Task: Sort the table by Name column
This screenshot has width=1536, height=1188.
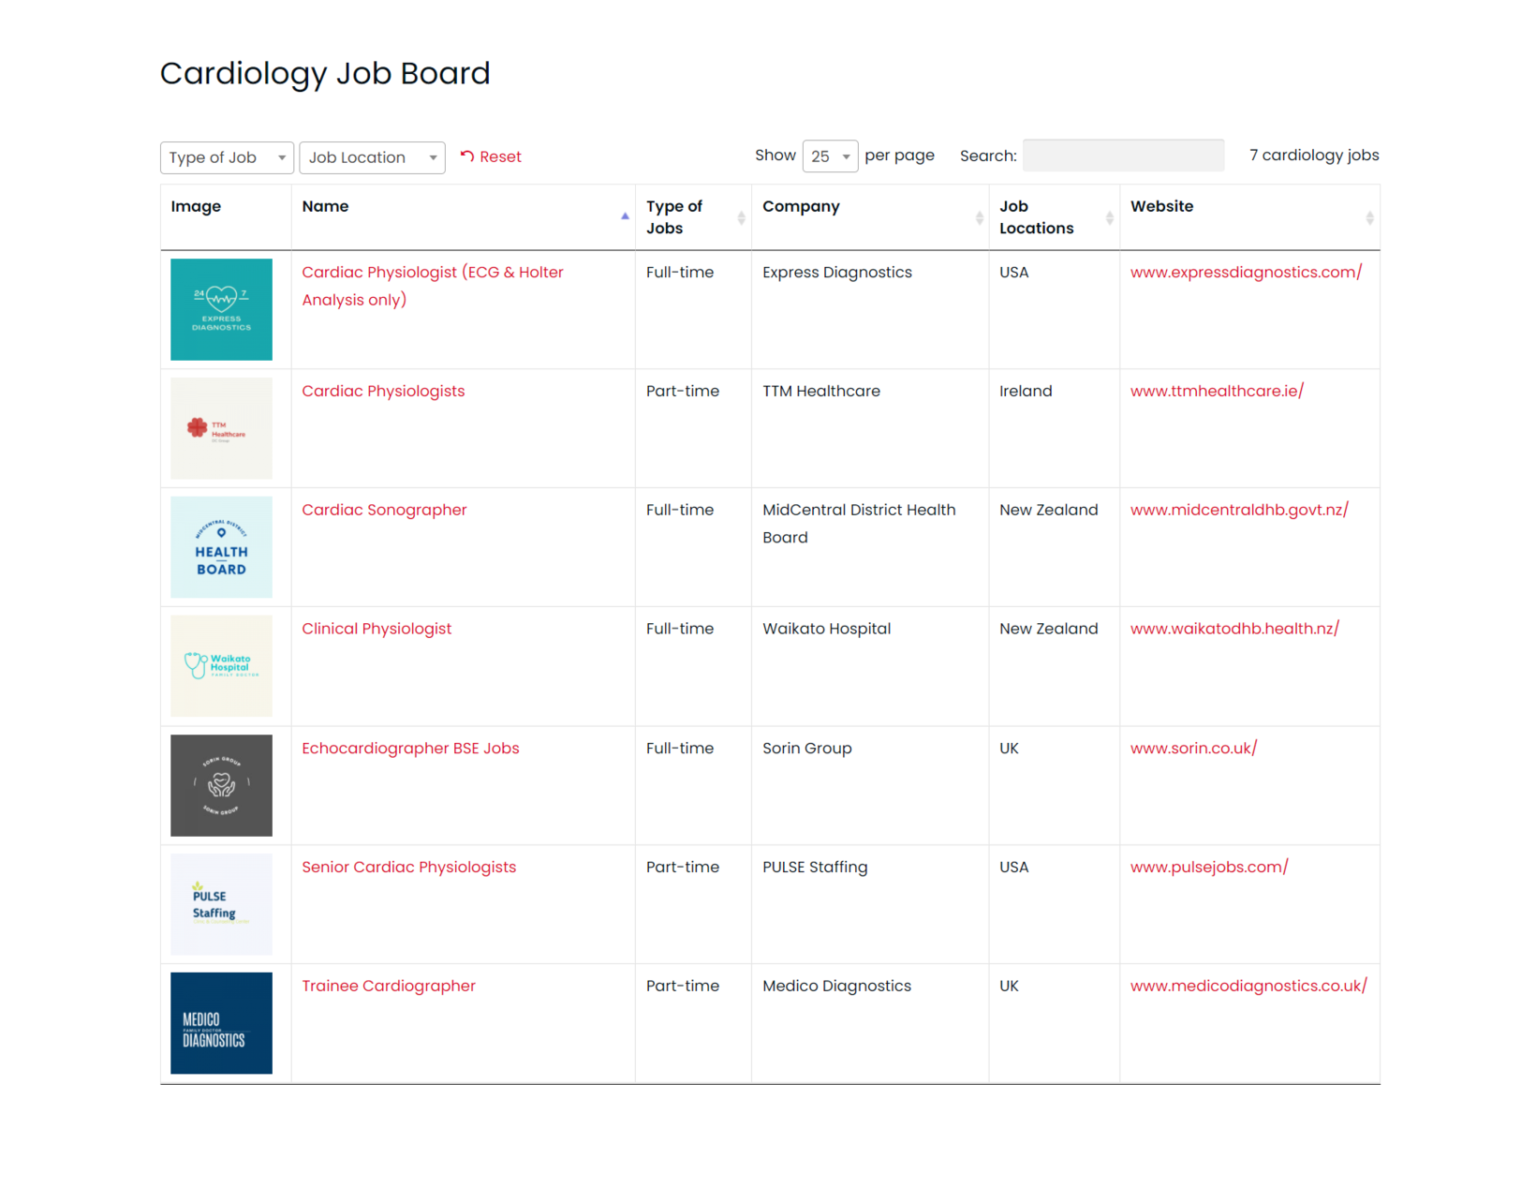Action: click(x=625, y=216)
